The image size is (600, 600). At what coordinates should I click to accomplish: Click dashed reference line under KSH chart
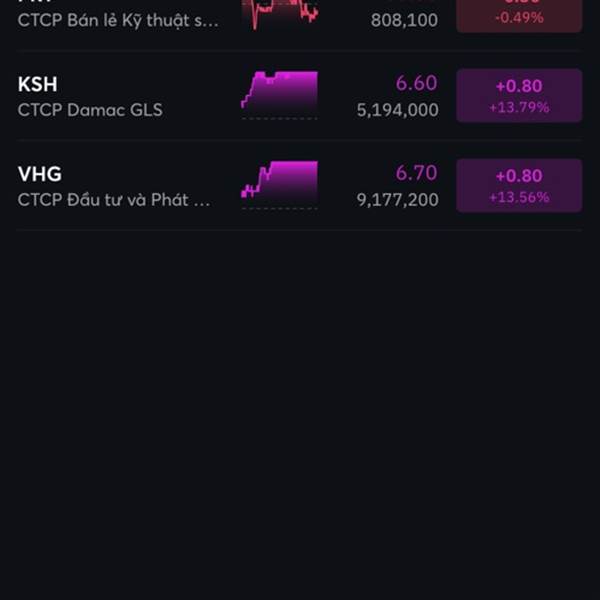[279, 119]
